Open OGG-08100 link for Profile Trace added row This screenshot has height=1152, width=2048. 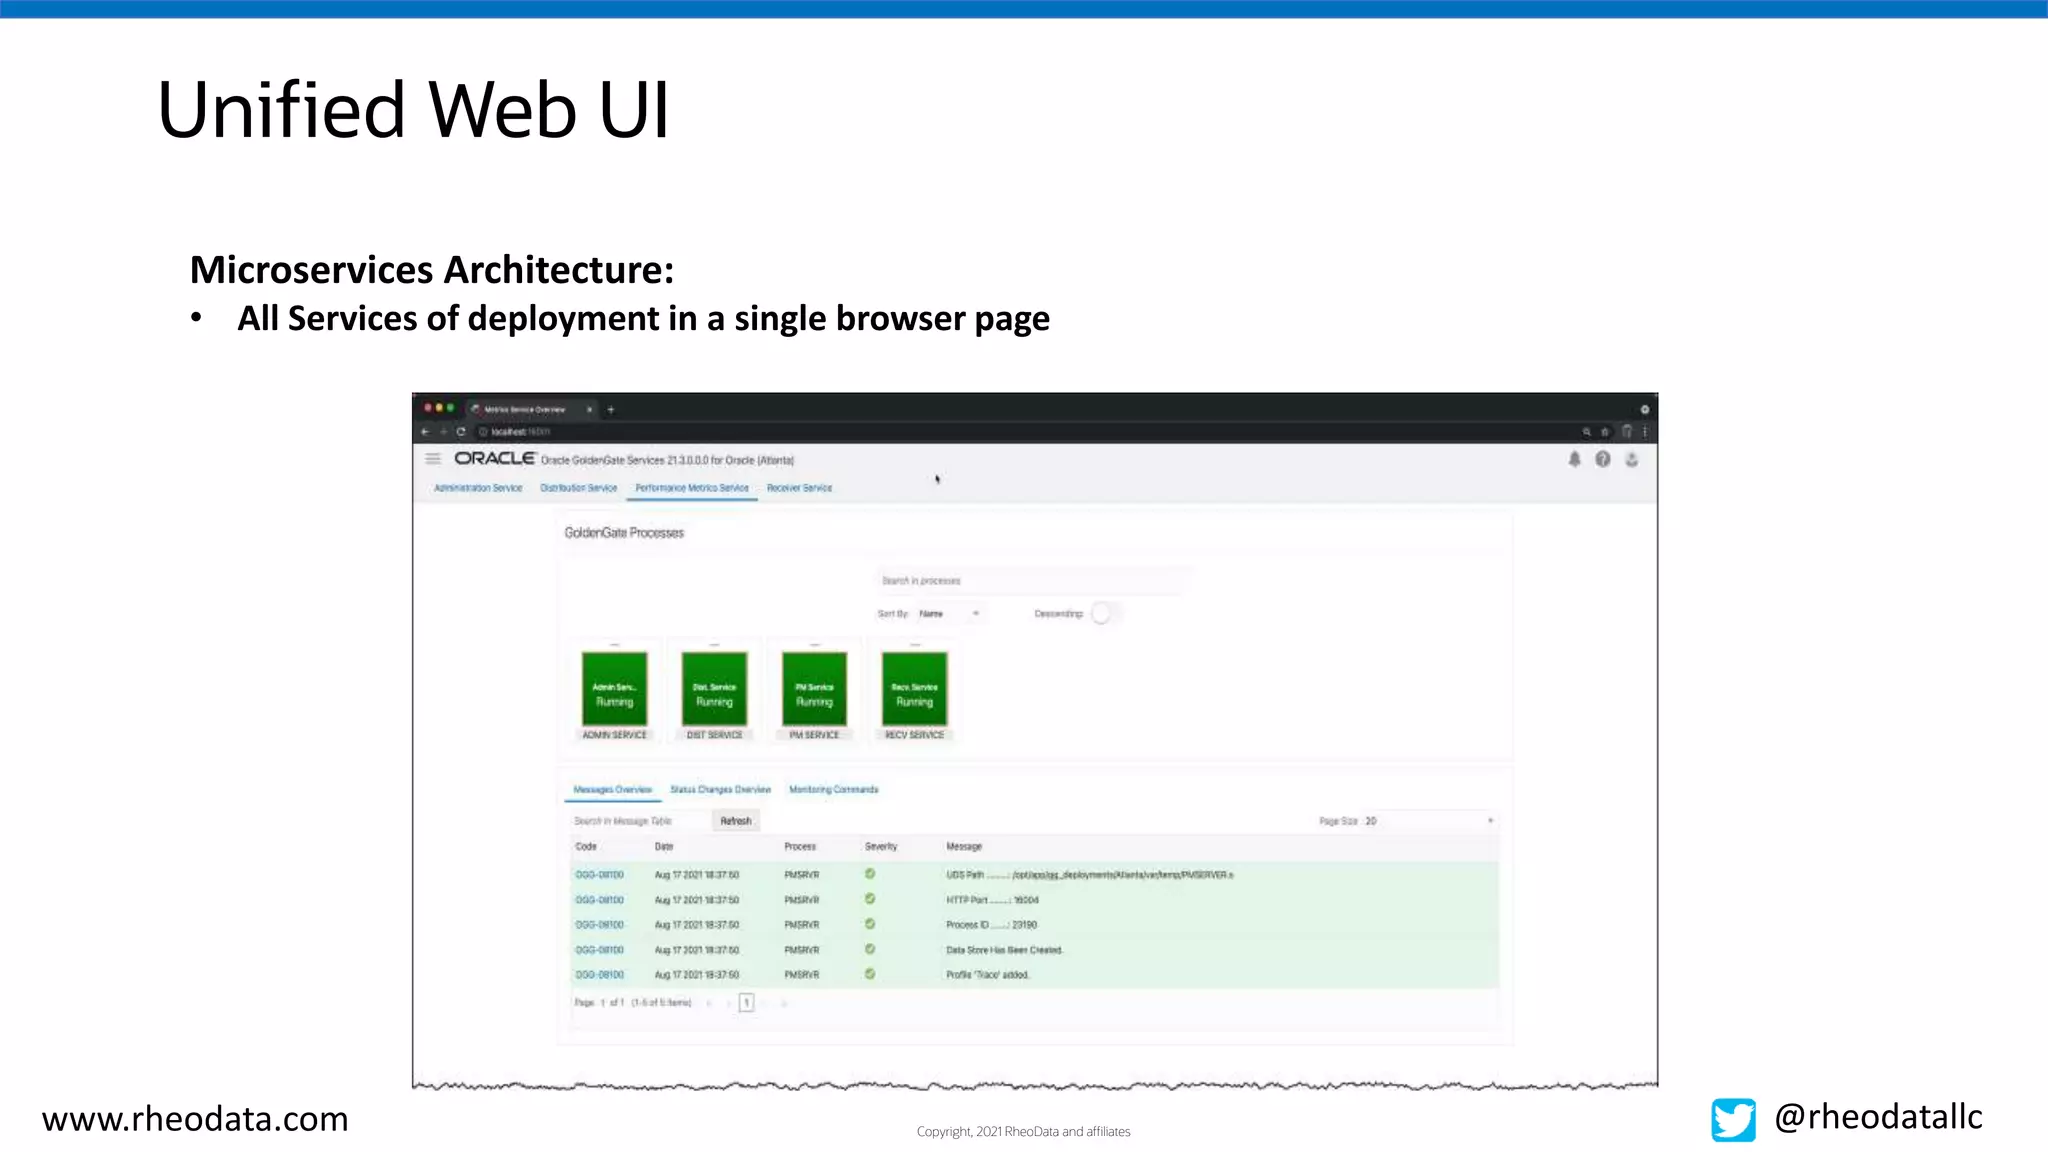pos(599,975)
